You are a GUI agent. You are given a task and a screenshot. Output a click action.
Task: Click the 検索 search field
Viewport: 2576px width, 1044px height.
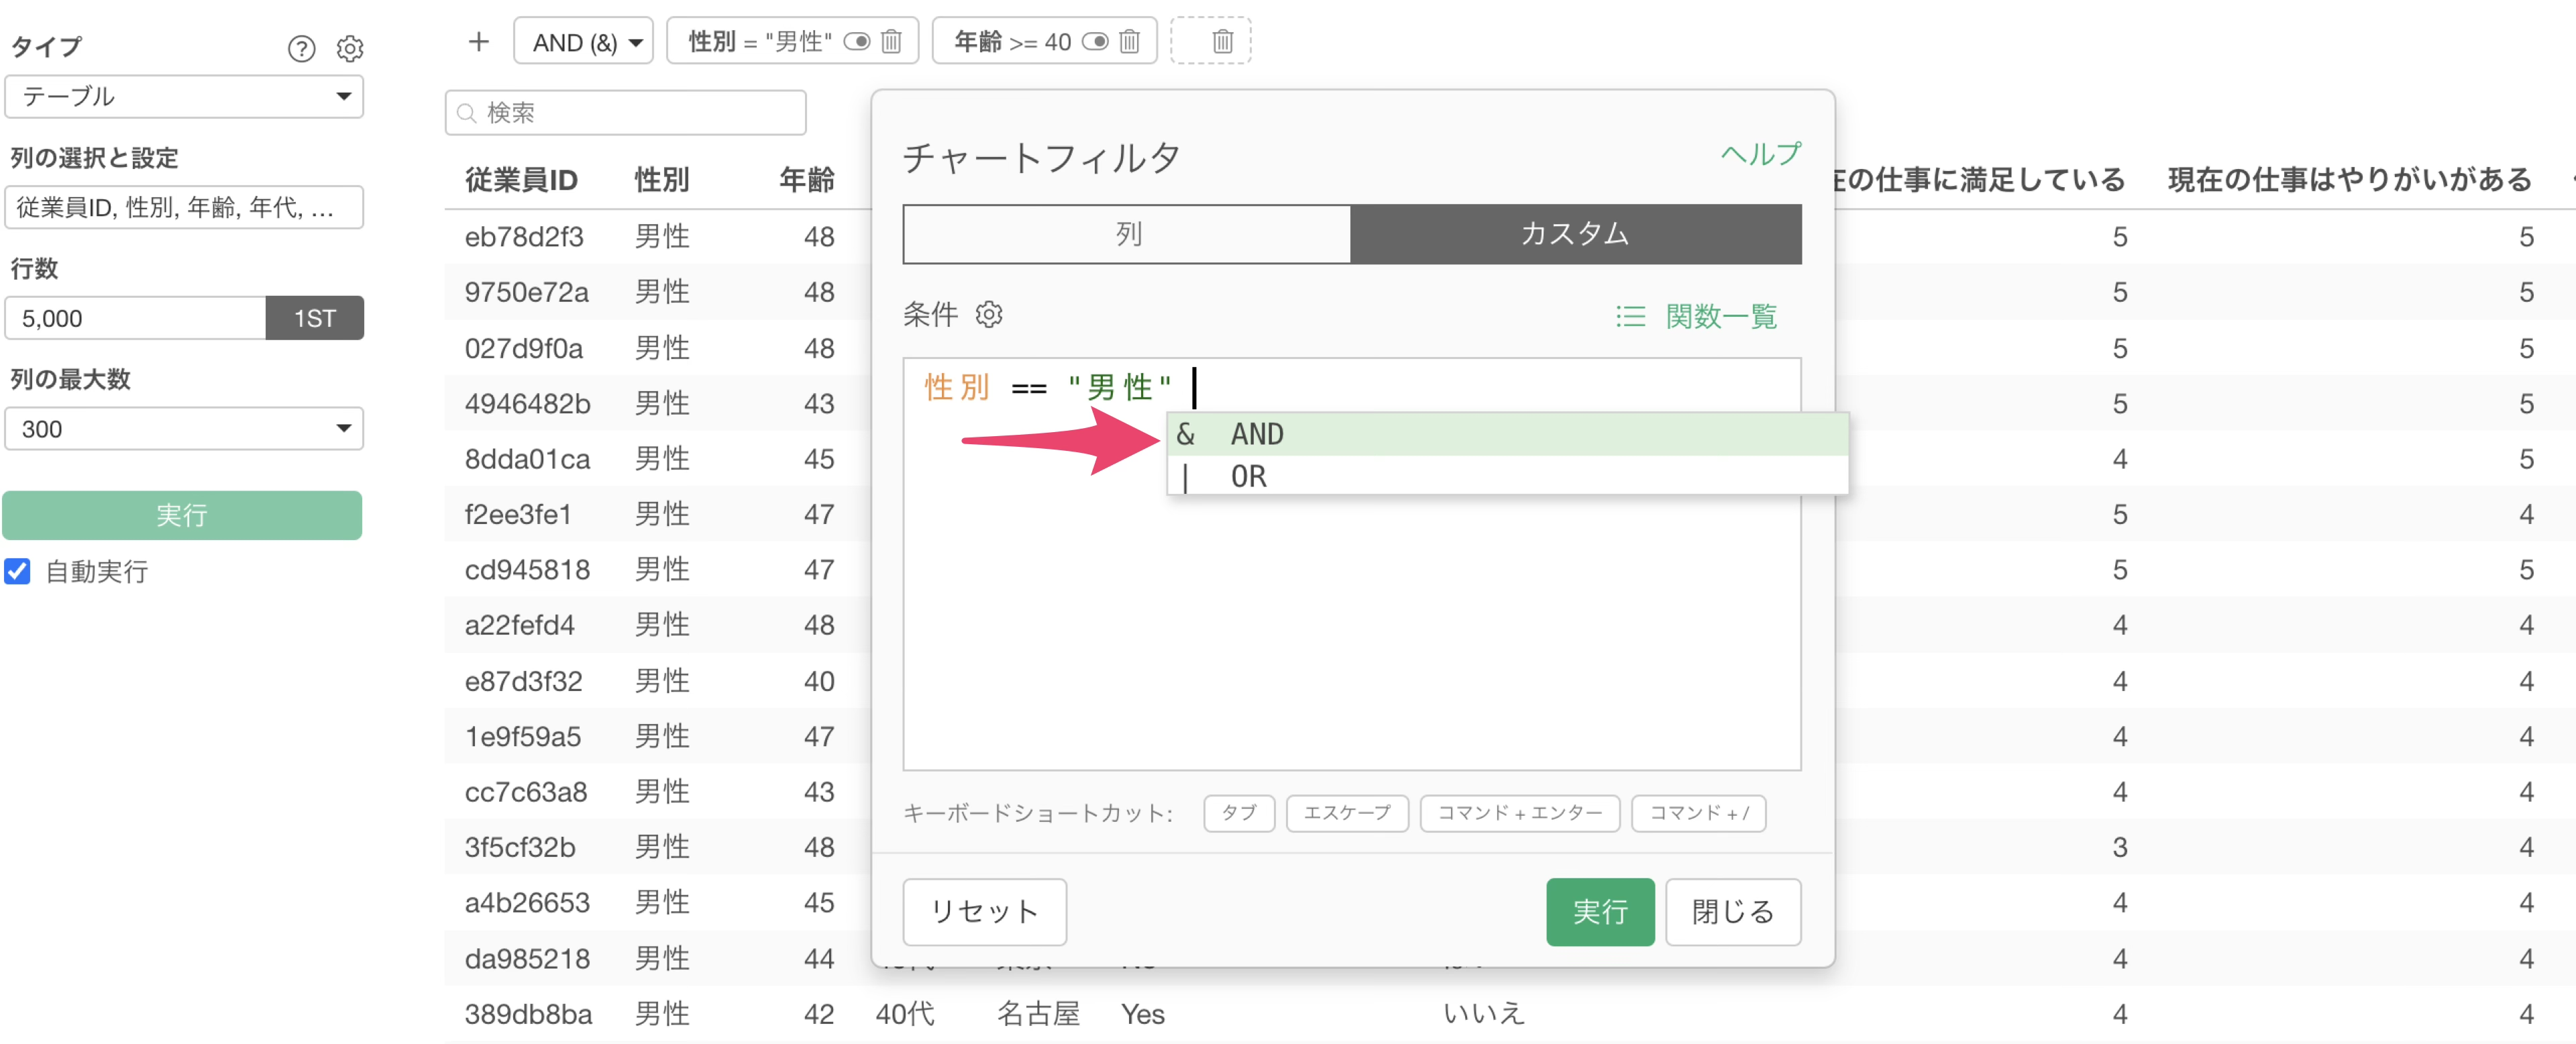626,113
